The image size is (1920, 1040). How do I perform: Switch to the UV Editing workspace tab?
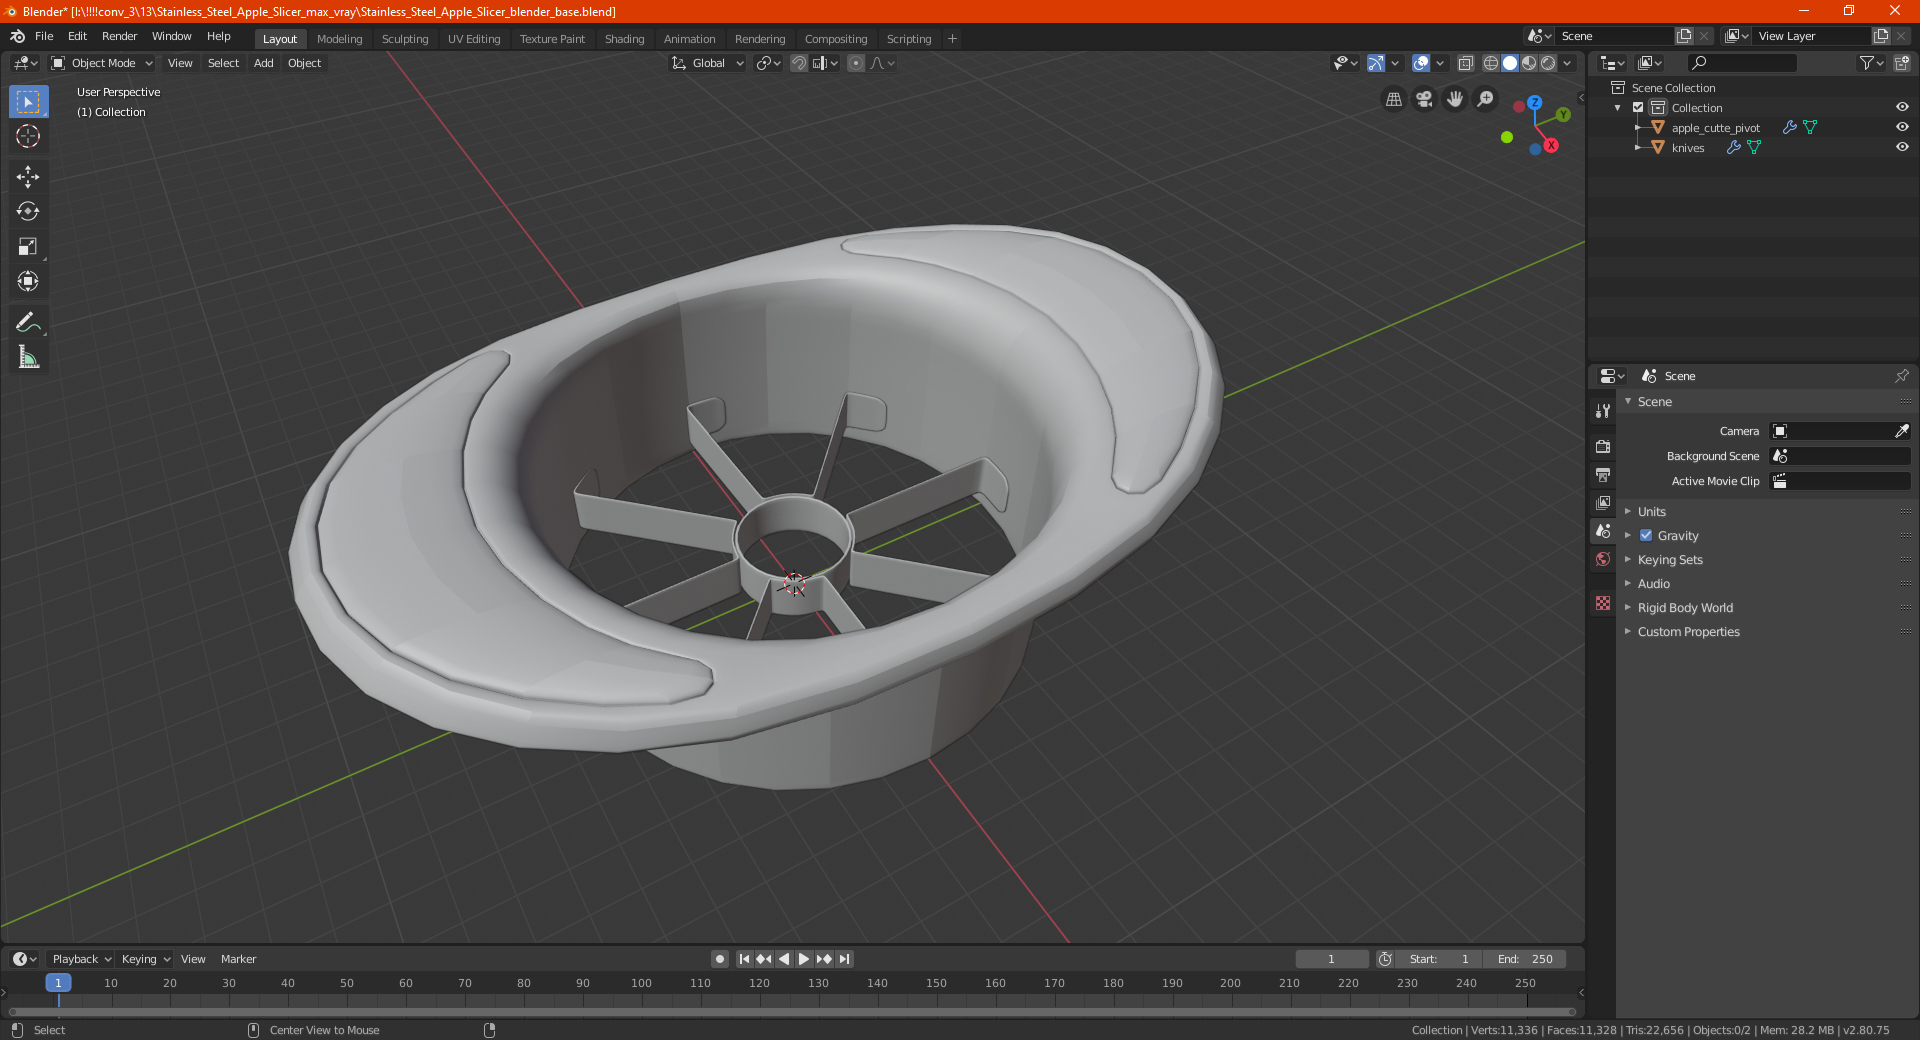[474, 39]
